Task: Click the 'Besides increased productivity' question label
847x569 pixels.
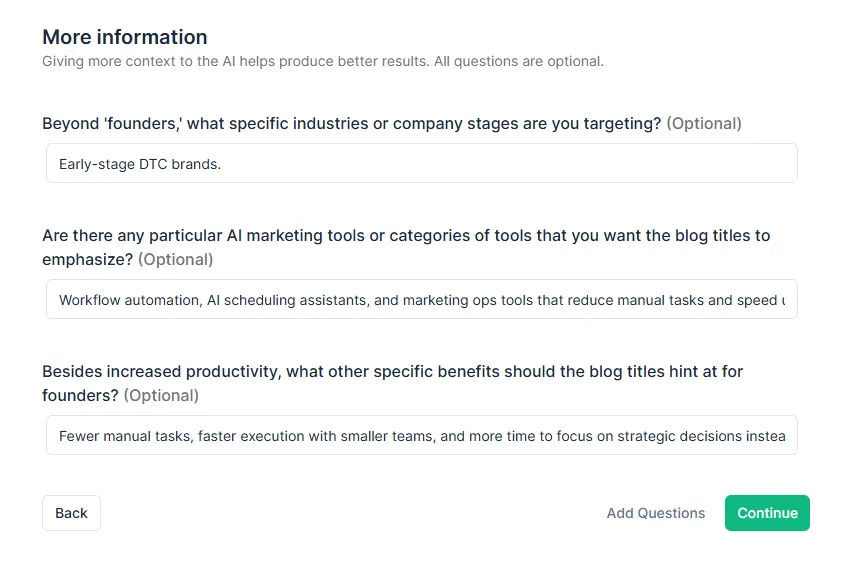Action: pos(392,371)
